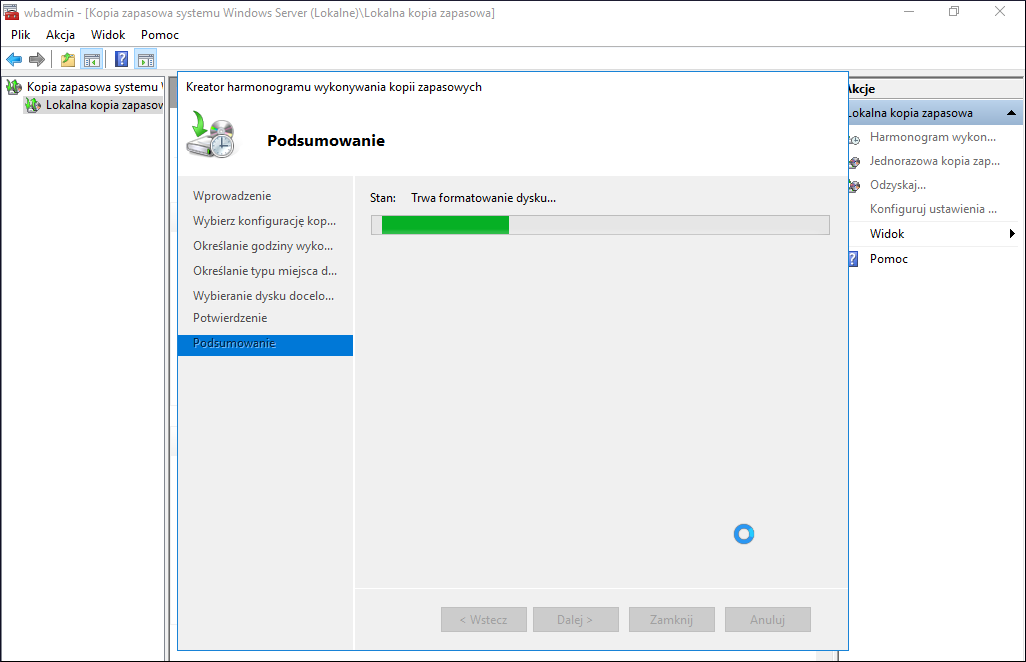
Task: Select Lokalna kopia zapasowa tree node
Action: pos(103,105)
